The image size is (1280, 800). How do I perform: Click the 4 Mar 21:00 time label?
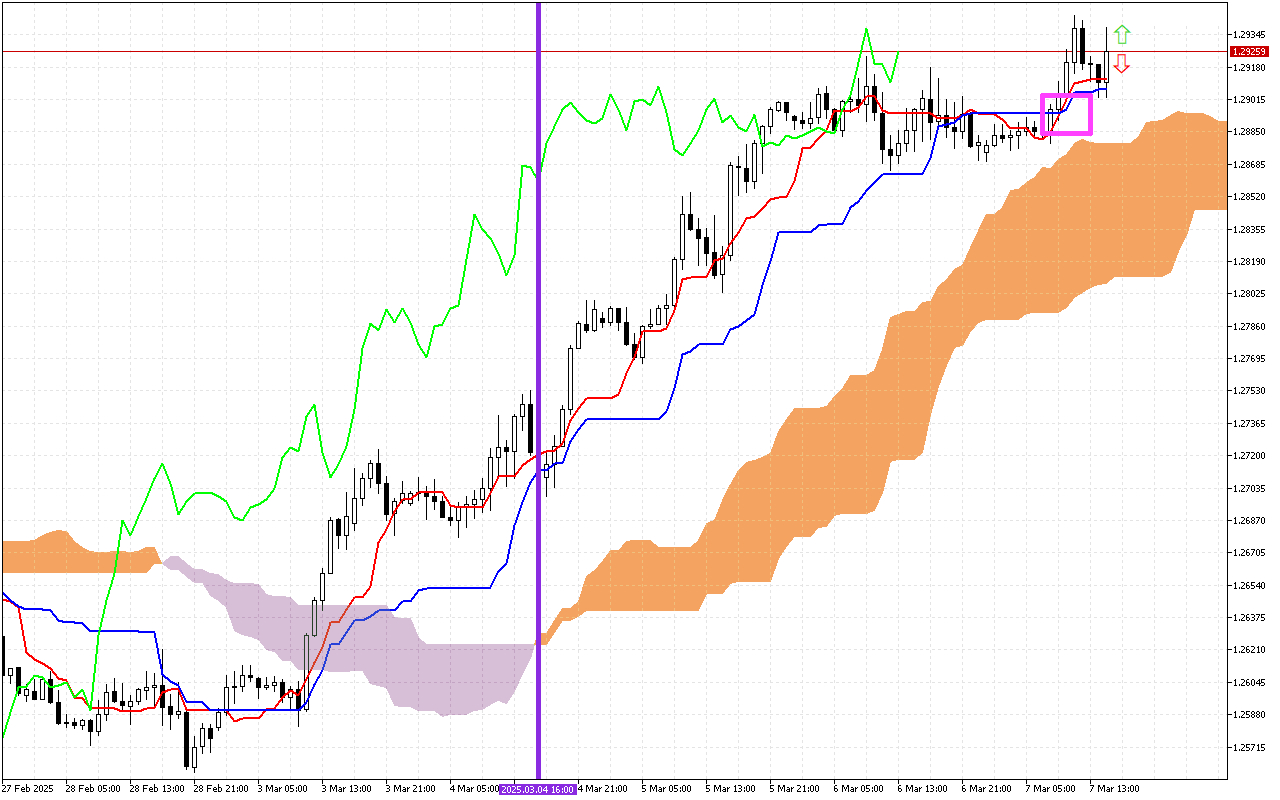[x=603, y=789]
